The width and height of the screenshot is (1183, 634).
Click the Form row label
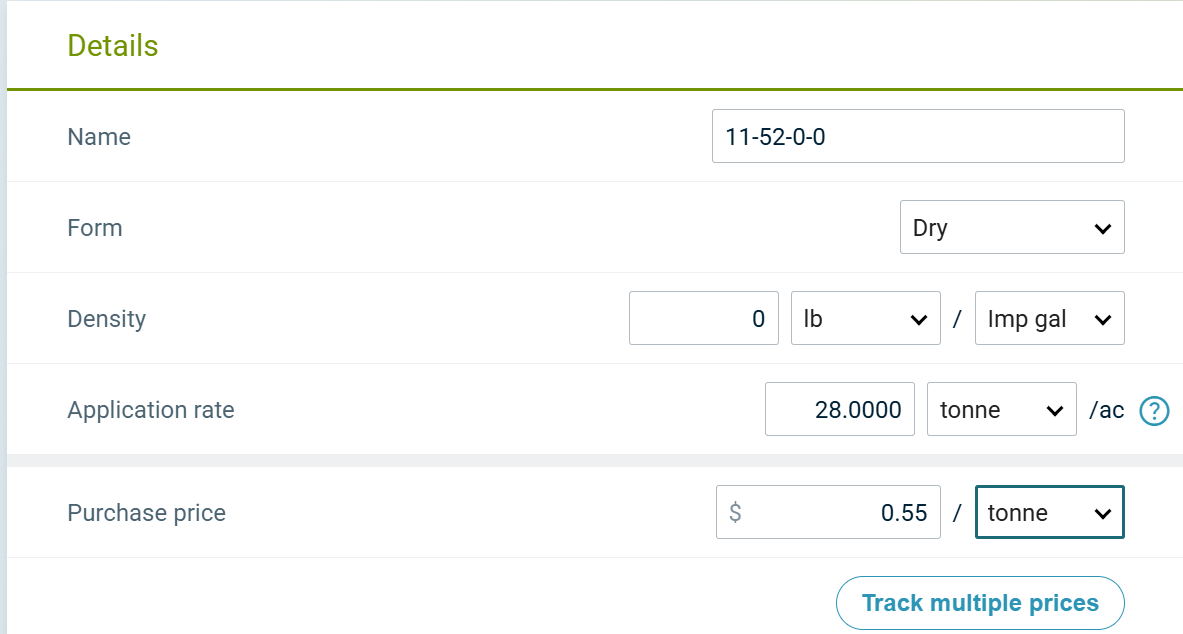pos(95,228)
